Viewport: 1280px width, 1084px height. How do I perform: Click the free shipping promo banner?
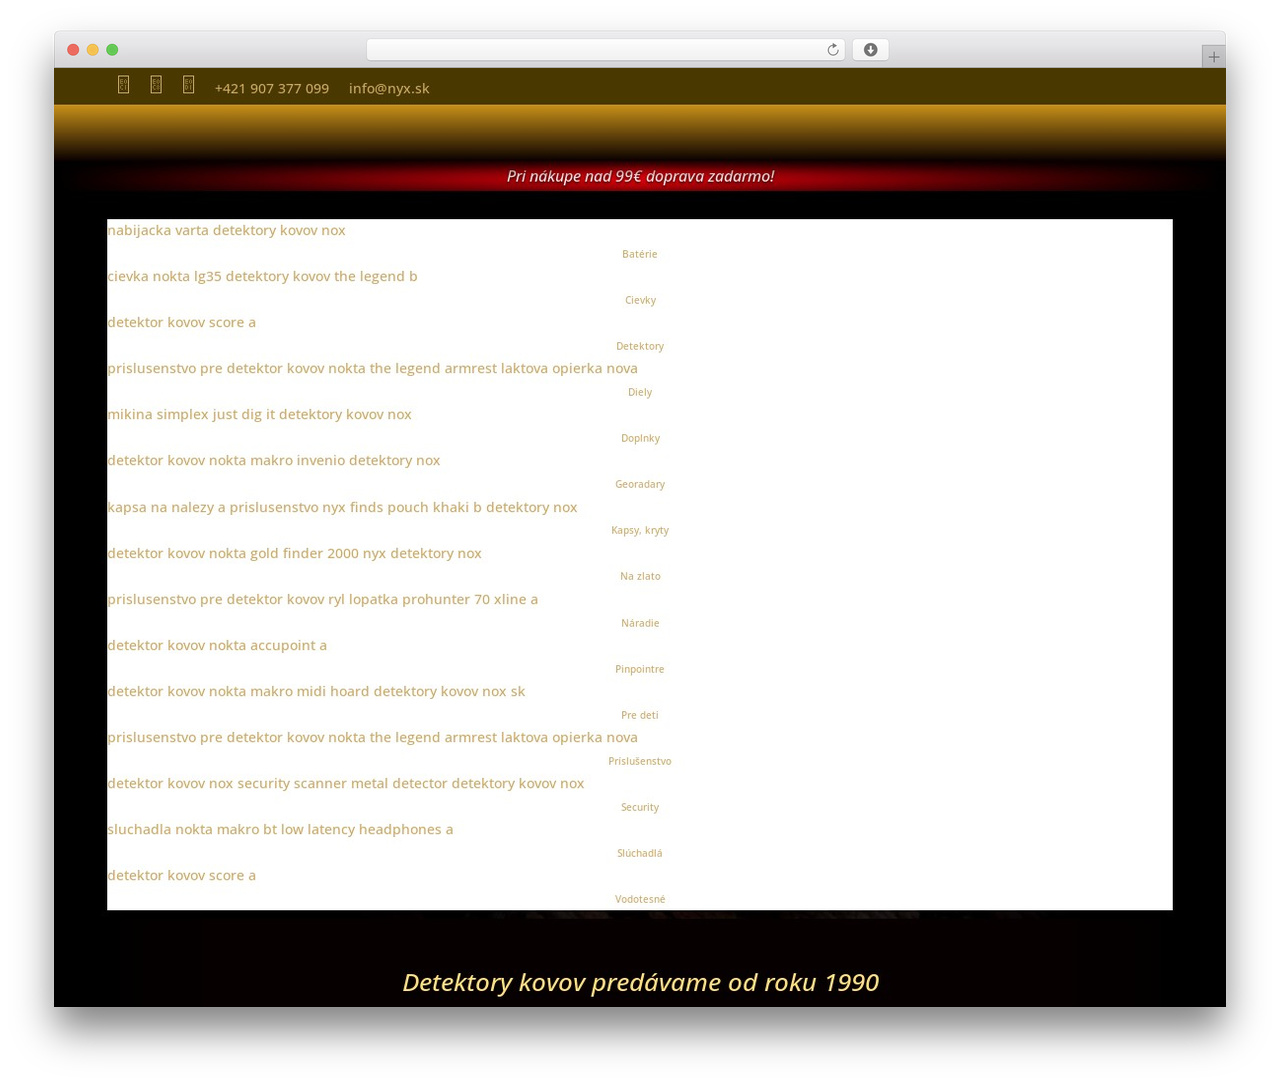tap(640, 176)
